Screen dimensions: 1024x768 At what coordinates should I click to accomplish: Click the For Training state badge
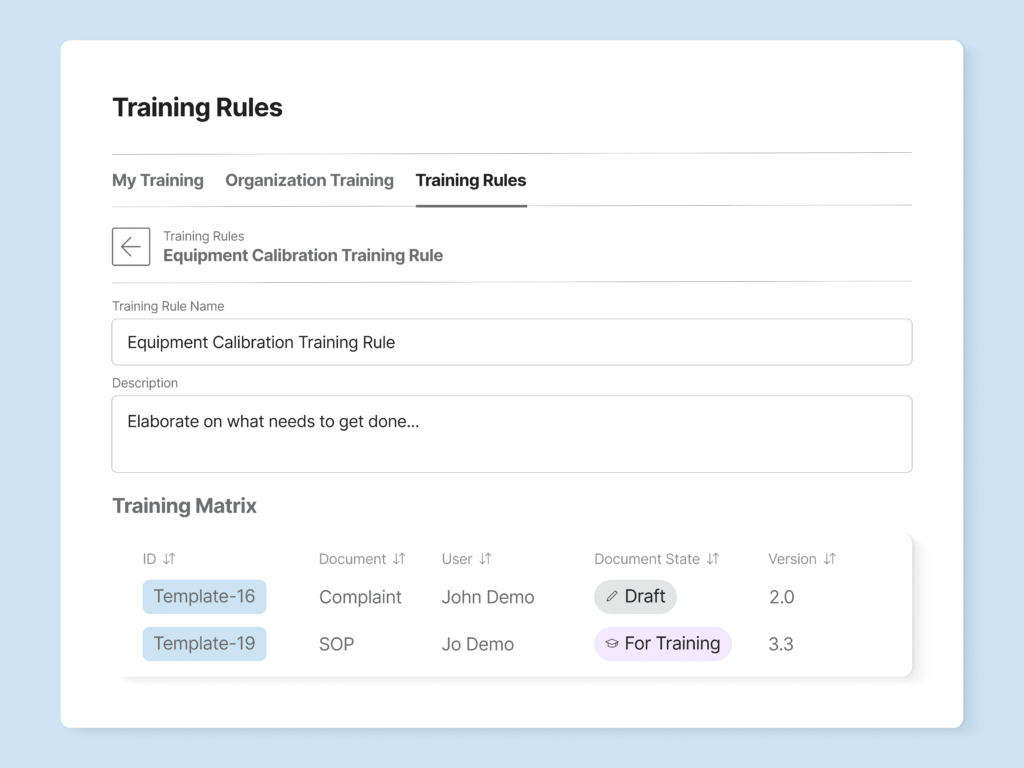click(x=663, y=644)
